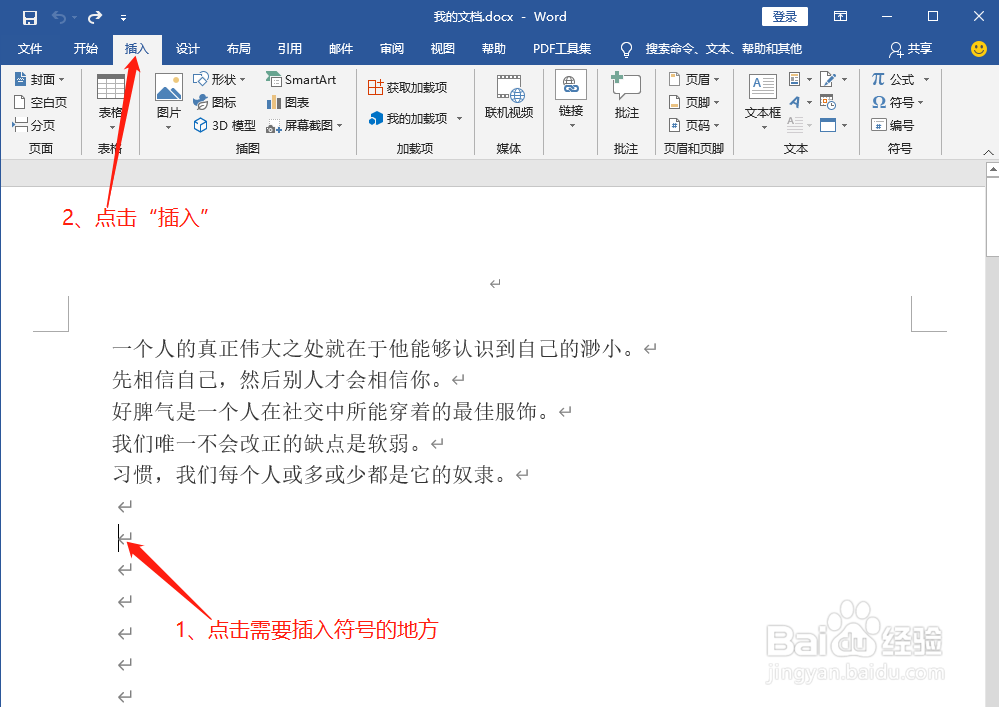Insert a 空白页 blank page
This screenshot has height=707, width=999.
click(41, 103)
